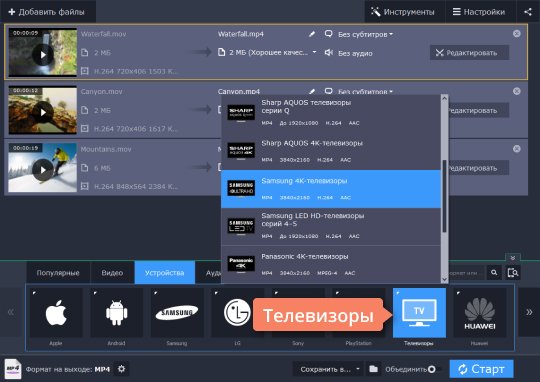Open quality dropdown 2 МБ (Хорошее качес...
540x382 pixels.
[x=268, y=52]
